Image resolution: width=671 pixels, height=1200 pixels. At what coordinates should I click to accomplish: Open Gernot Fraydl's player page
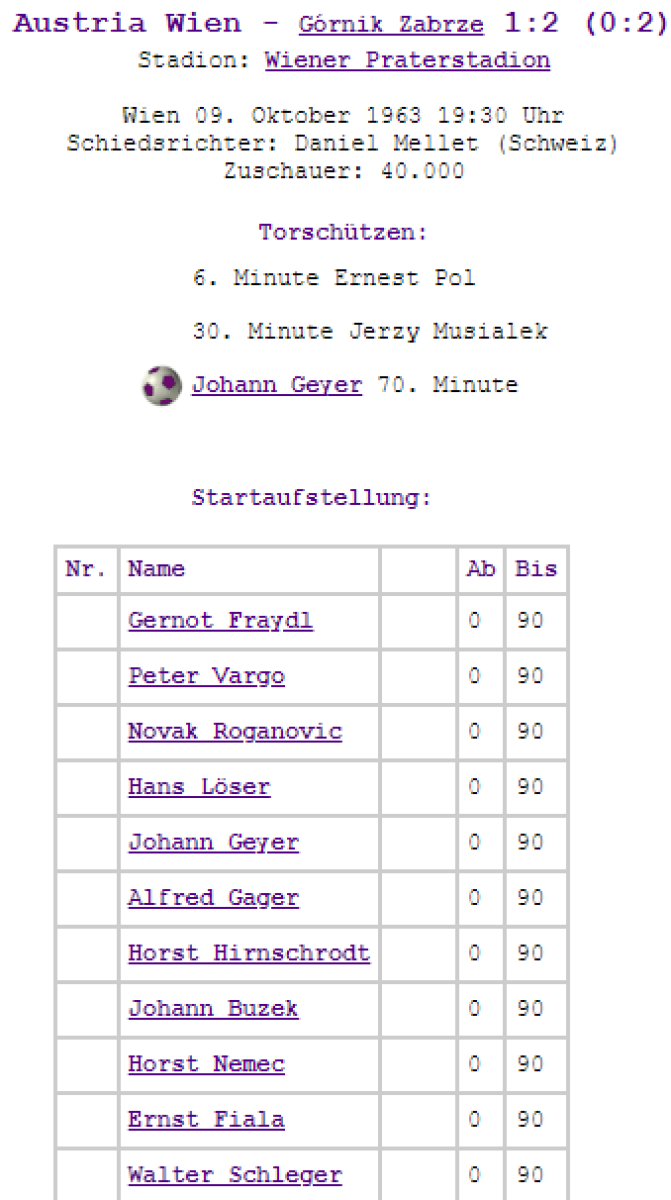220,621
